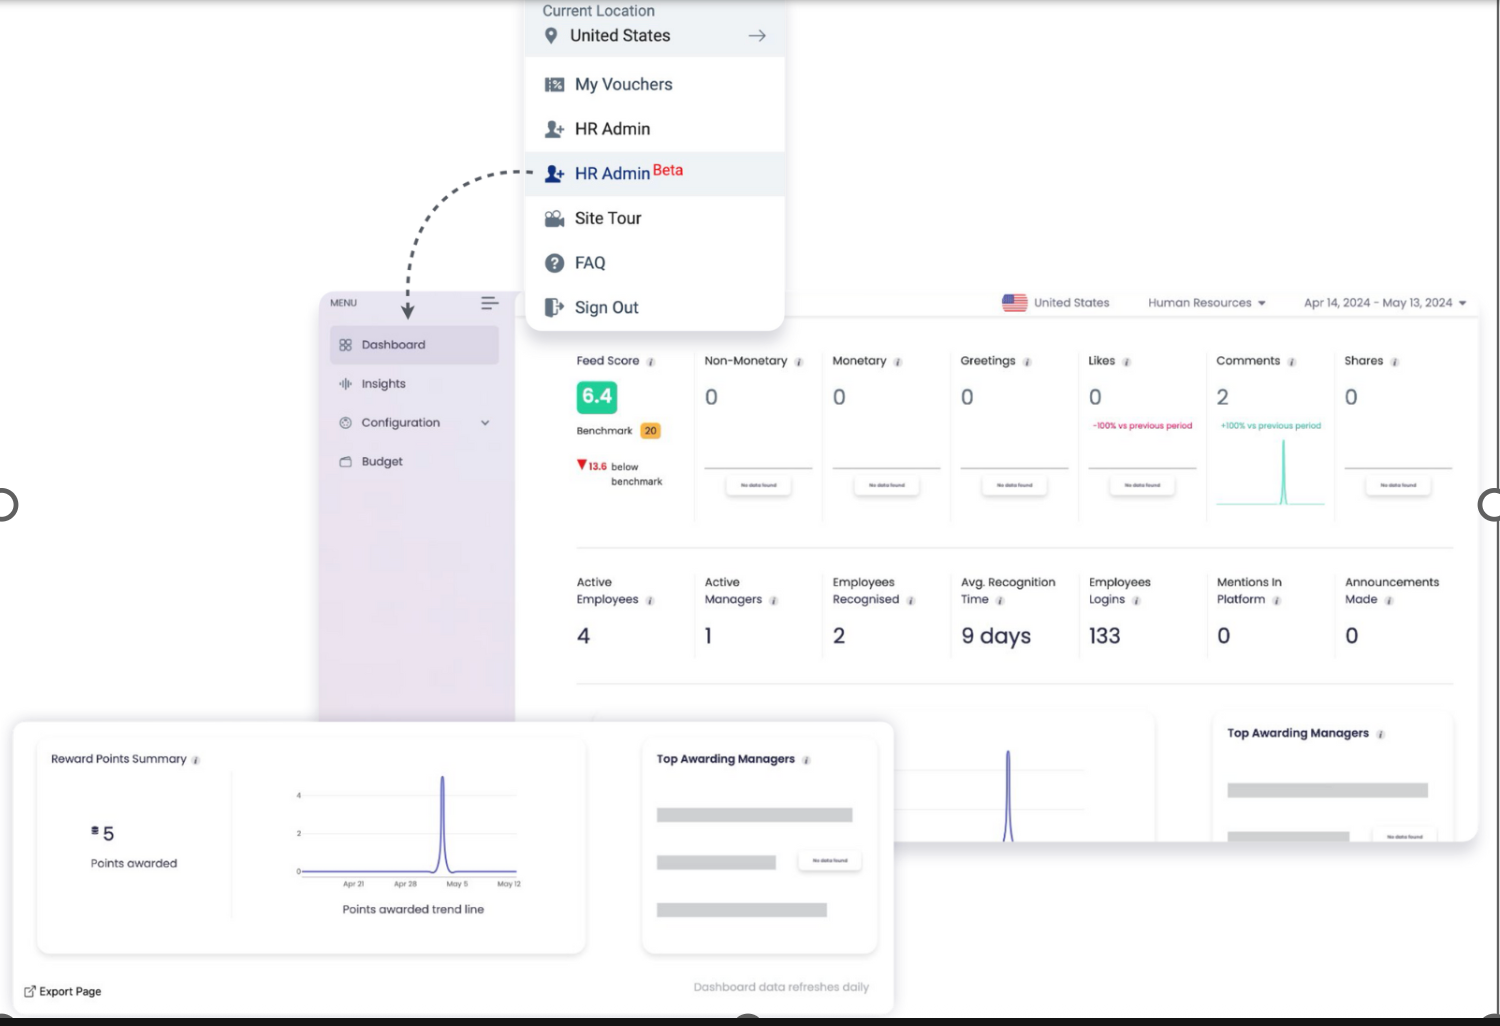
Task: Click the Budget wallet icon in sidebar
Action: 344,461
